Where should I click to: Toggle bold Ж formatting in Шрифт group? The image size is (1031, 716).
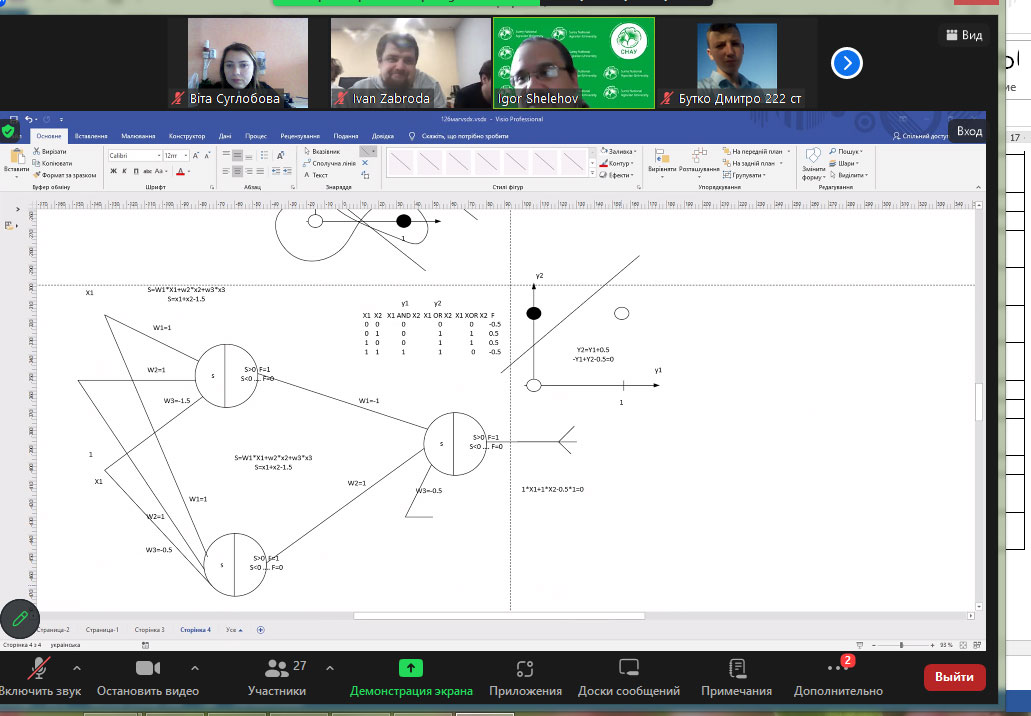click(x=113, y=171)
